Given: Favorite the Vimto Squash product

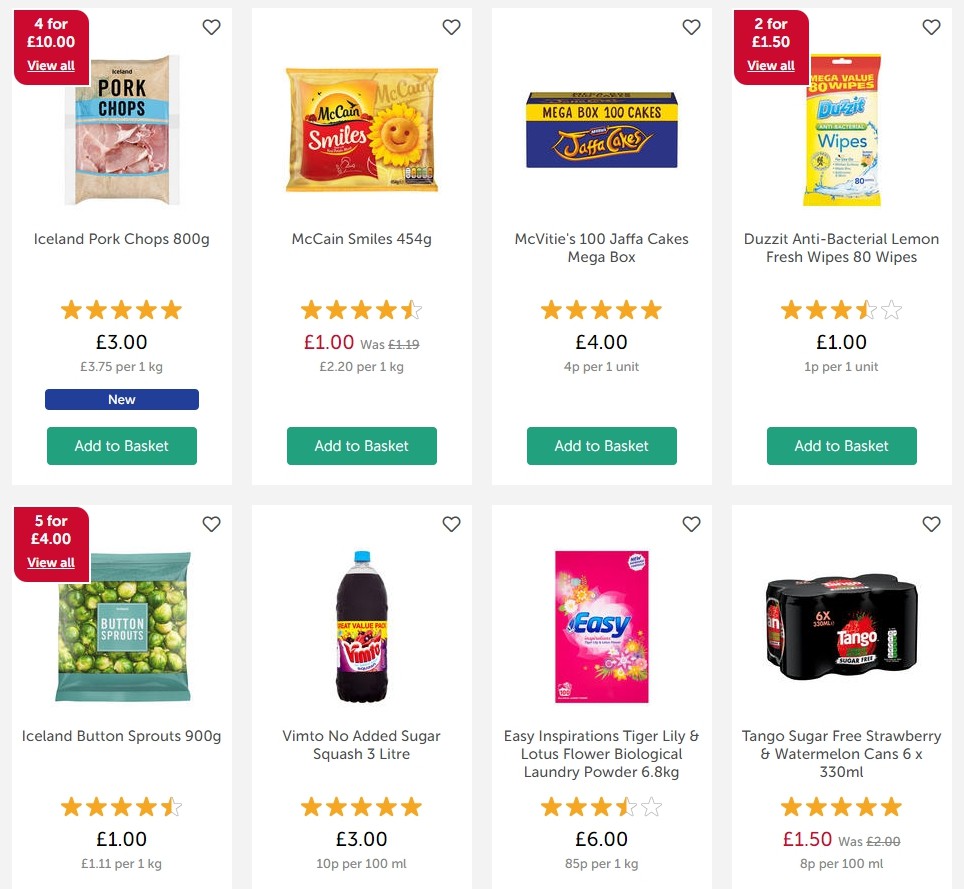Looking at the screenshot, I should pos(451,523).
